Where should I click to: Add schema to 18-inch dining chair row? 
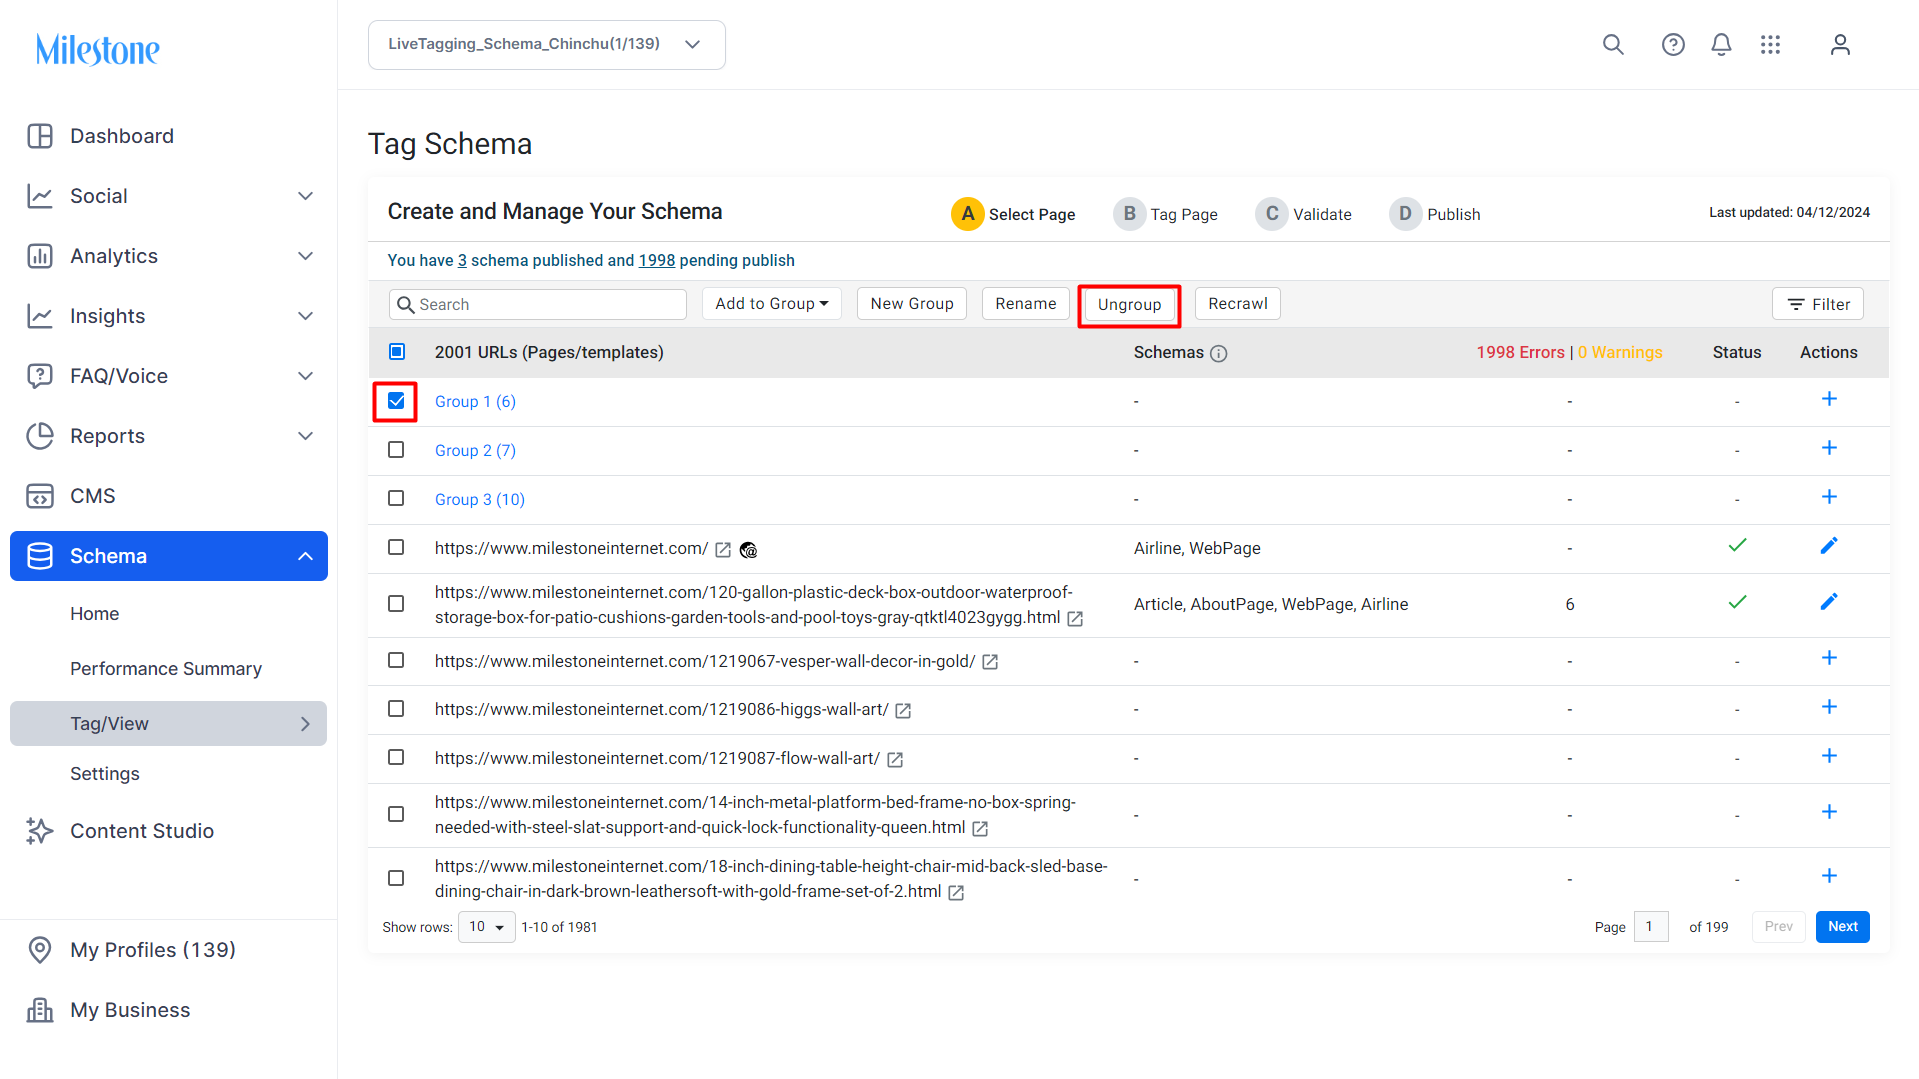pyautogui.click(x=1829, y=876)
